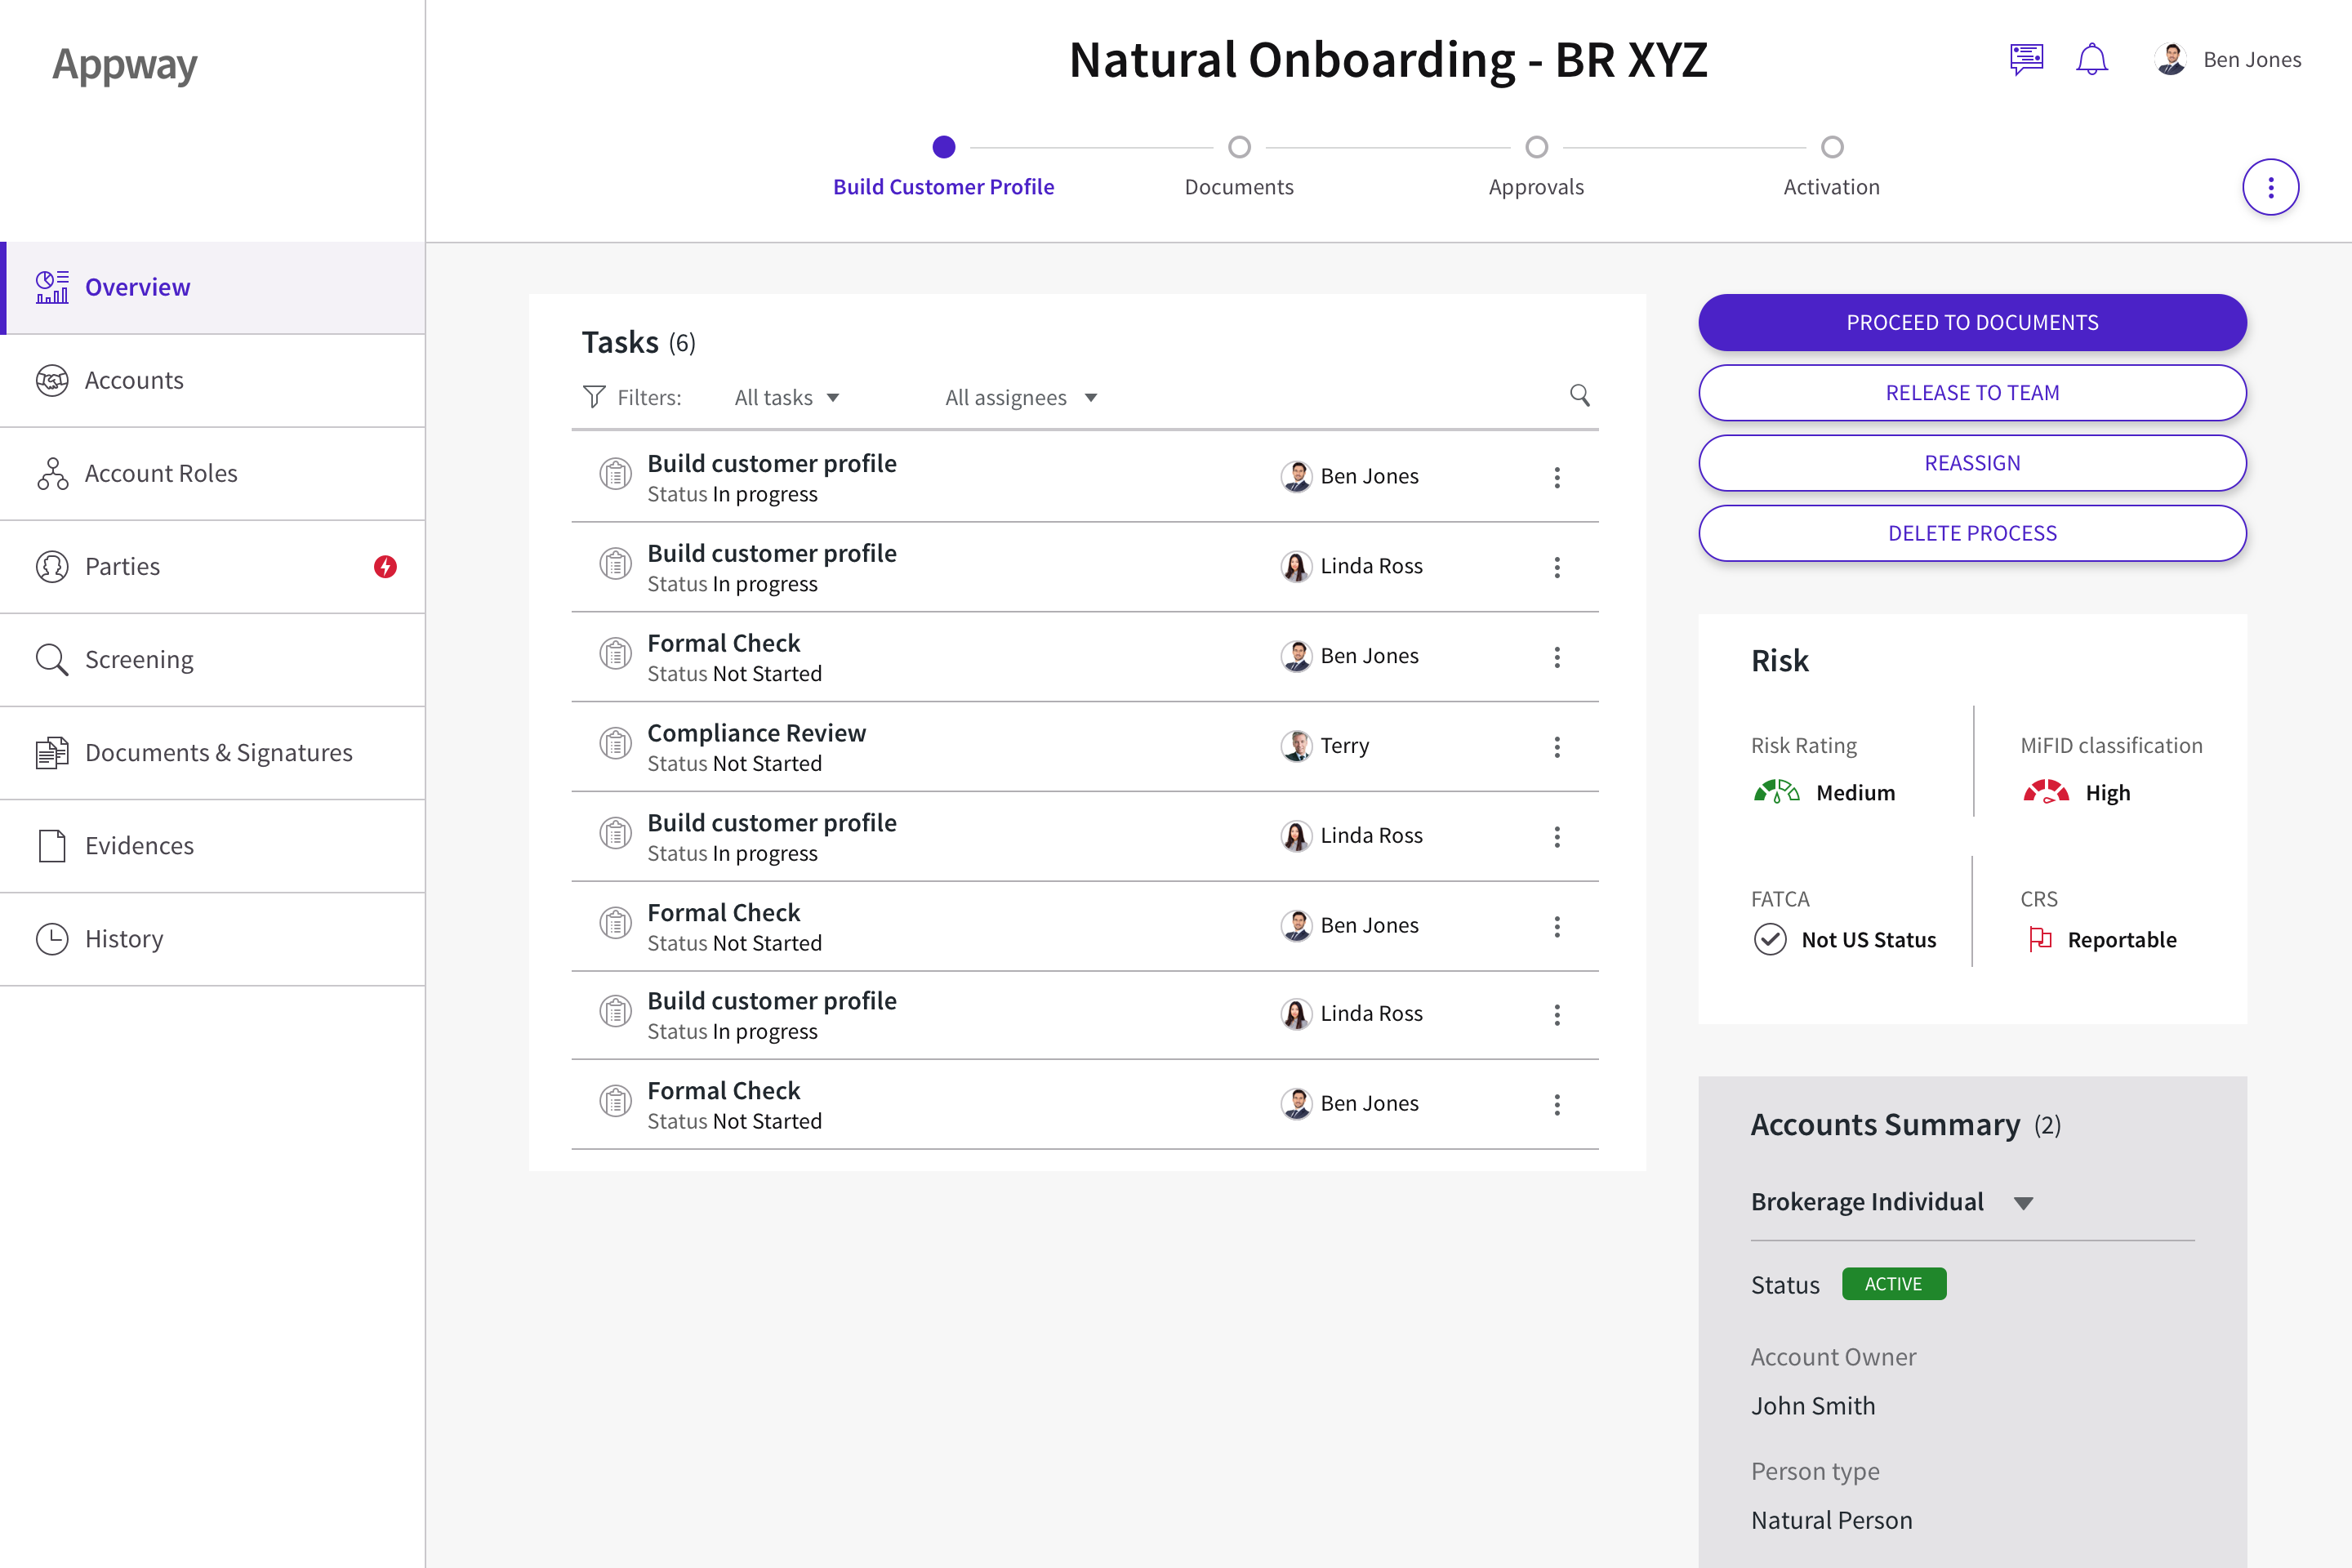
Task: Click the tasks search magnifier icon
Action: [1579, 396]
